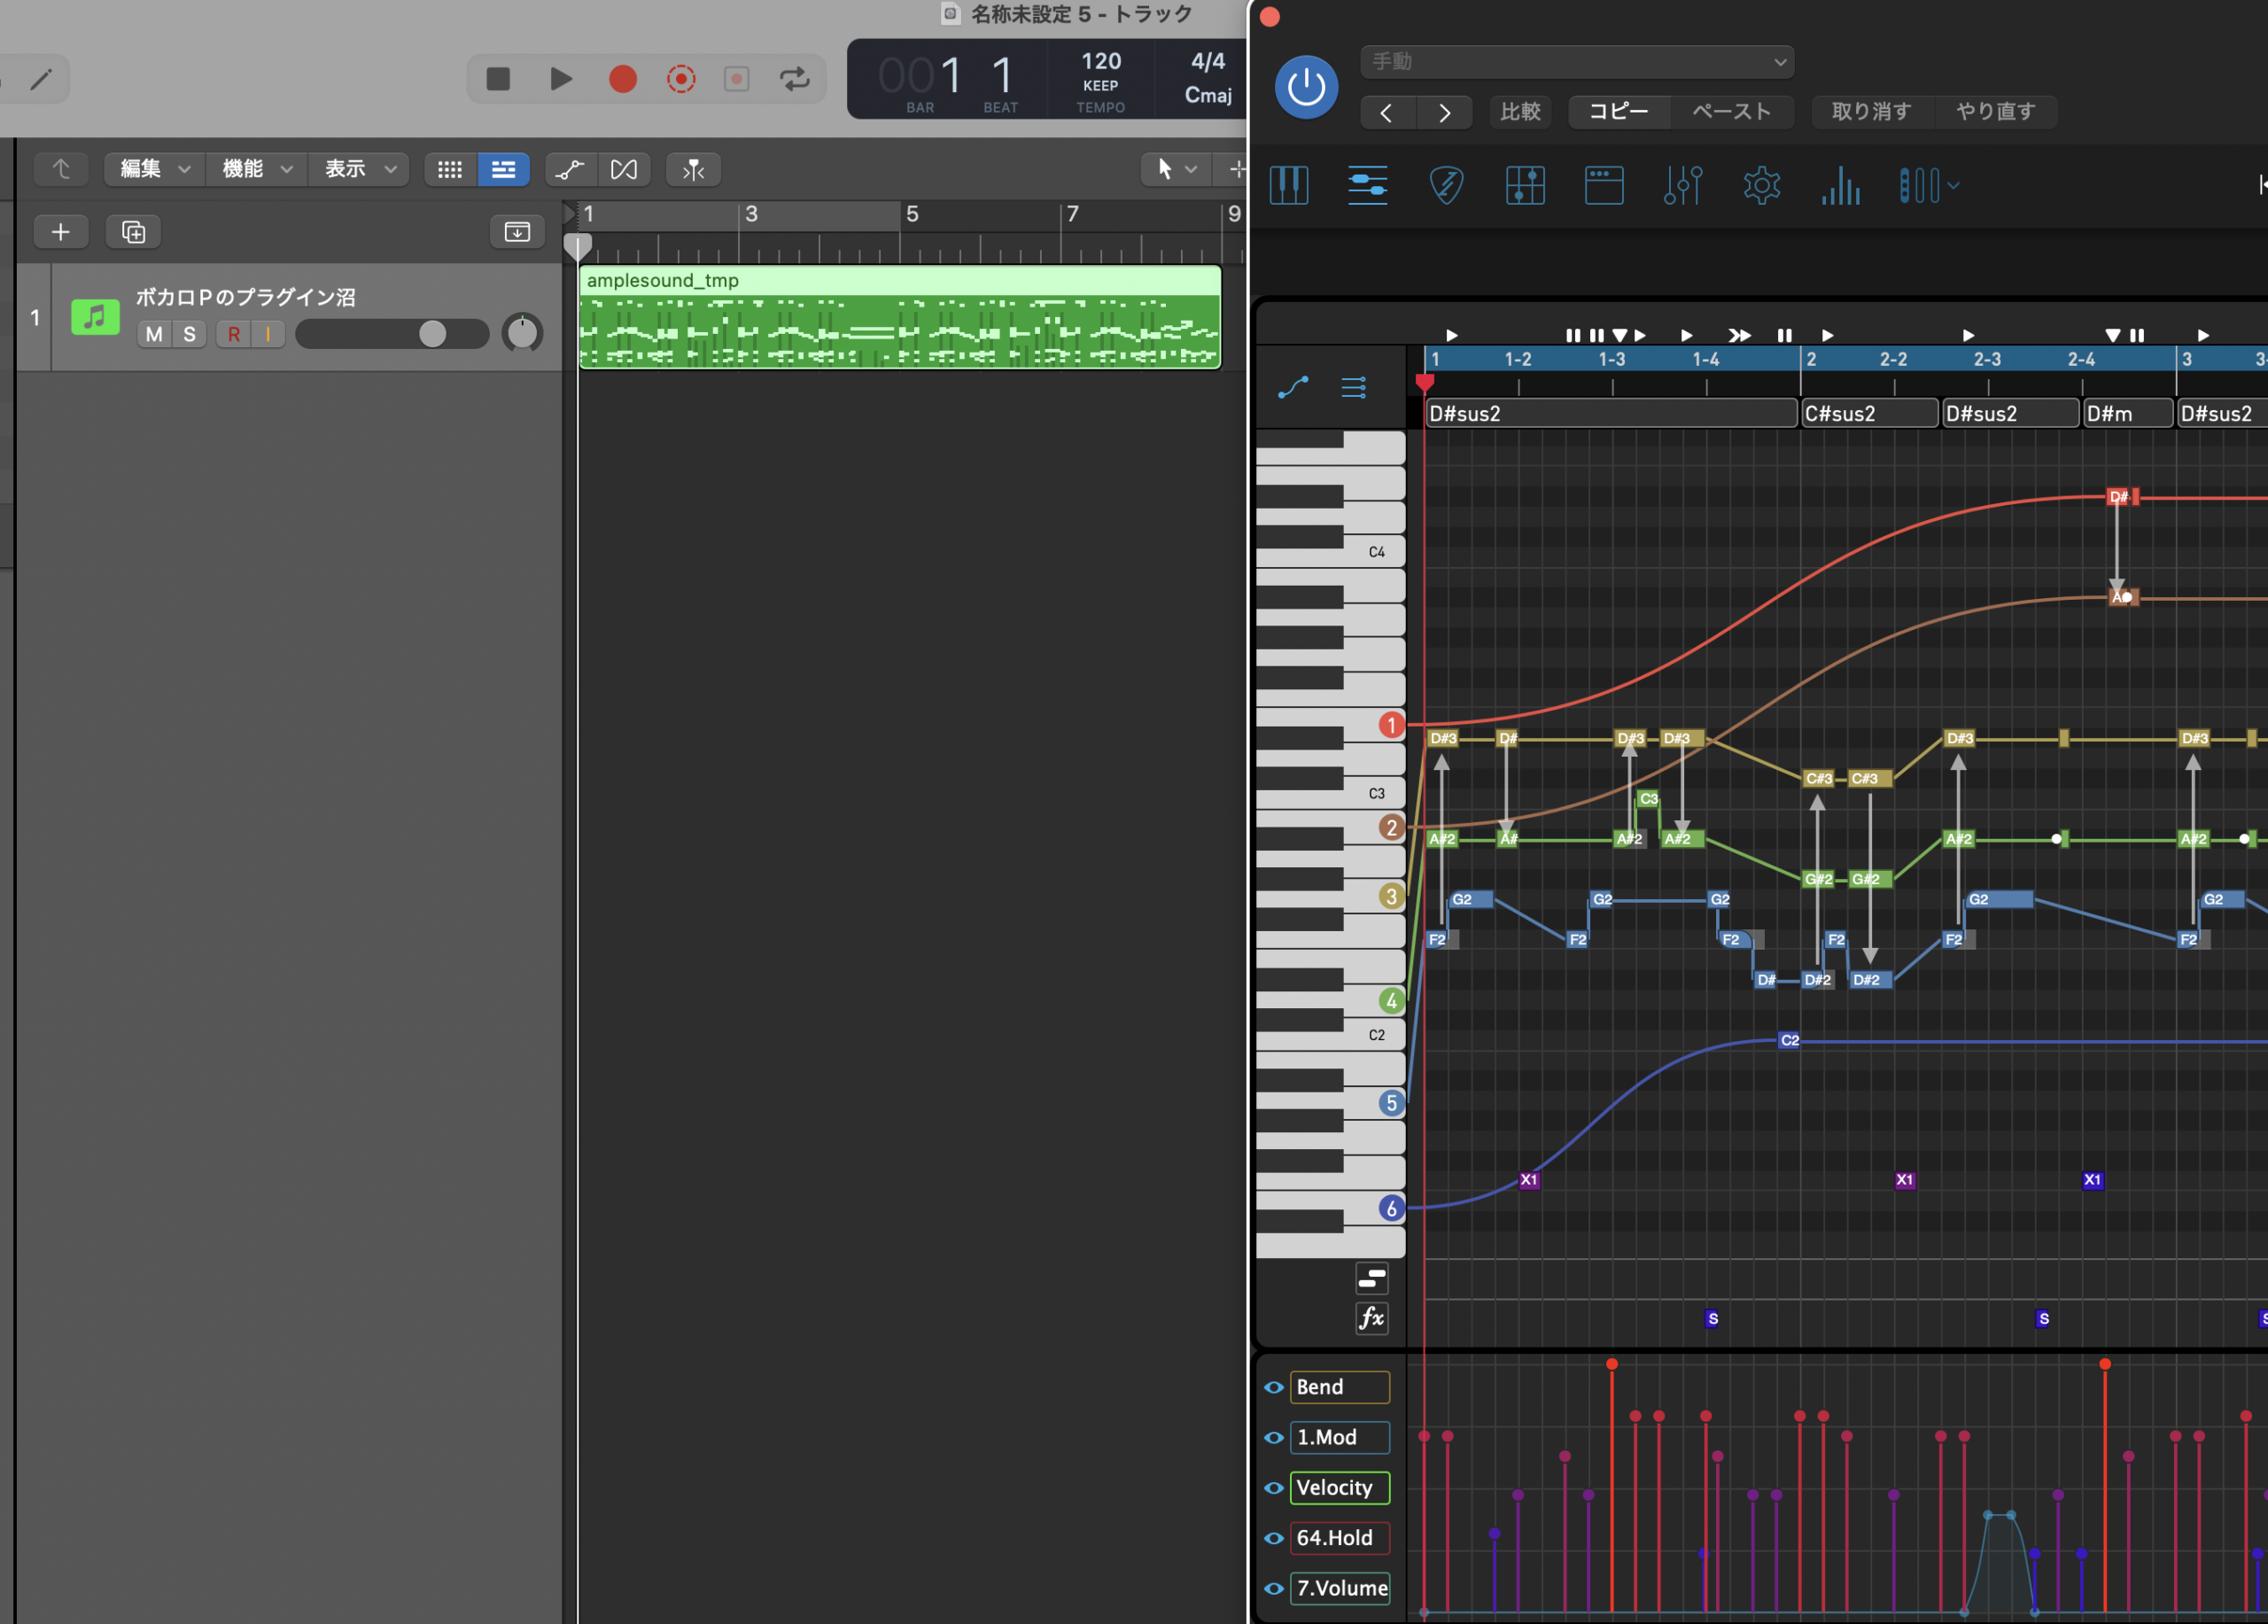Open plugin settings gear icon
The height and width of the screenshot is (1624, 2268).
click(x=1762, y=186)
